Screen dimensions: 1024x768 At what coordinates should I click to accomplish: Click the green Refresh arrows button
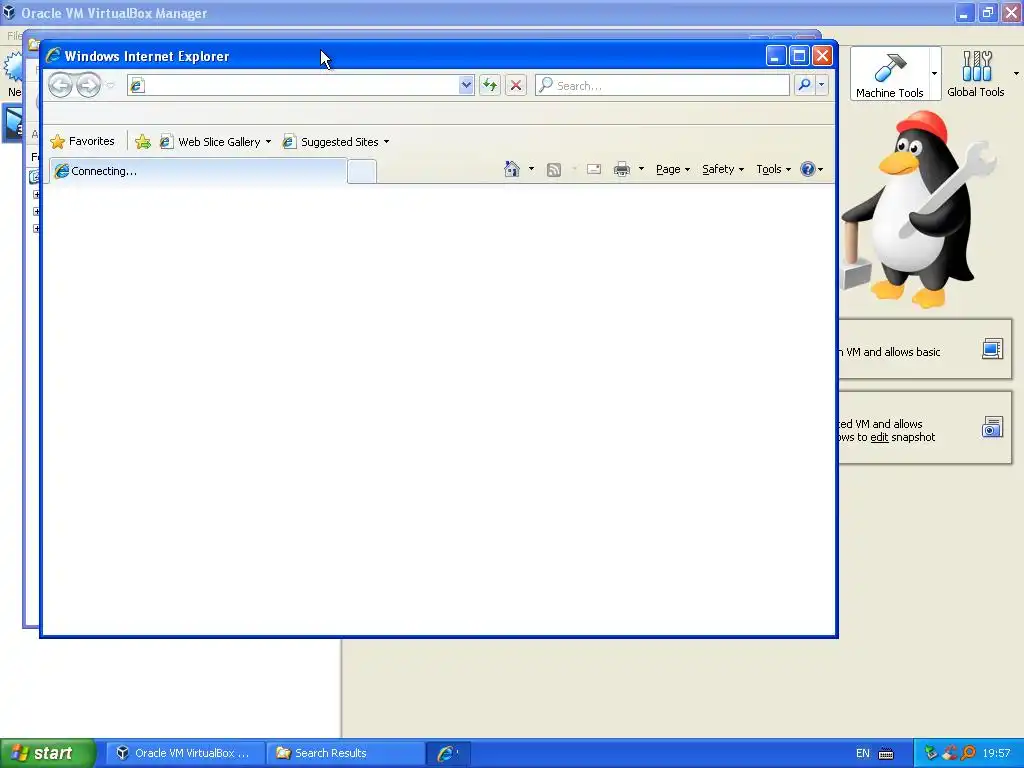click(490, 85)
